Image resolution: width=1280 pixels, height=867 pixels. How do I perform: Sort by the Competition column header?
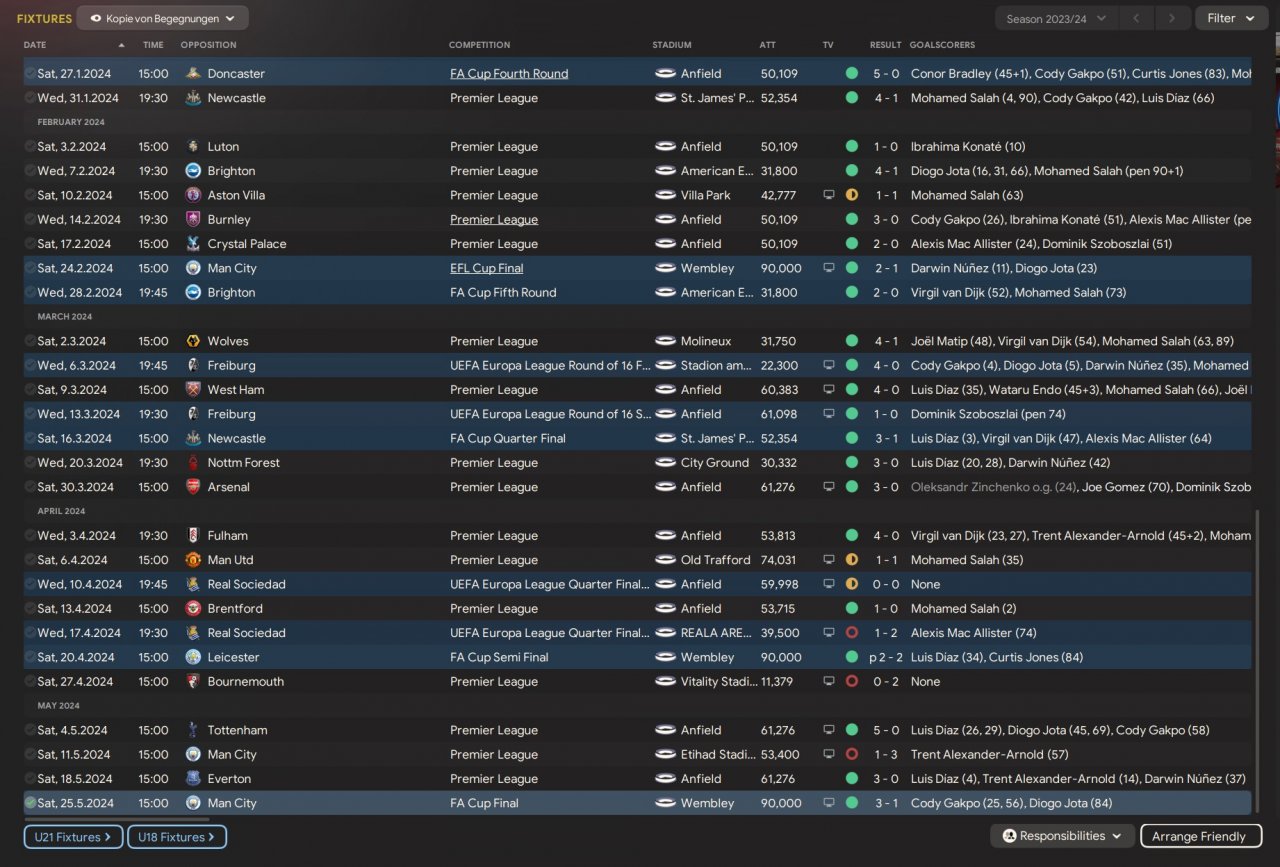pyautogui.click(x=480, y=45)
